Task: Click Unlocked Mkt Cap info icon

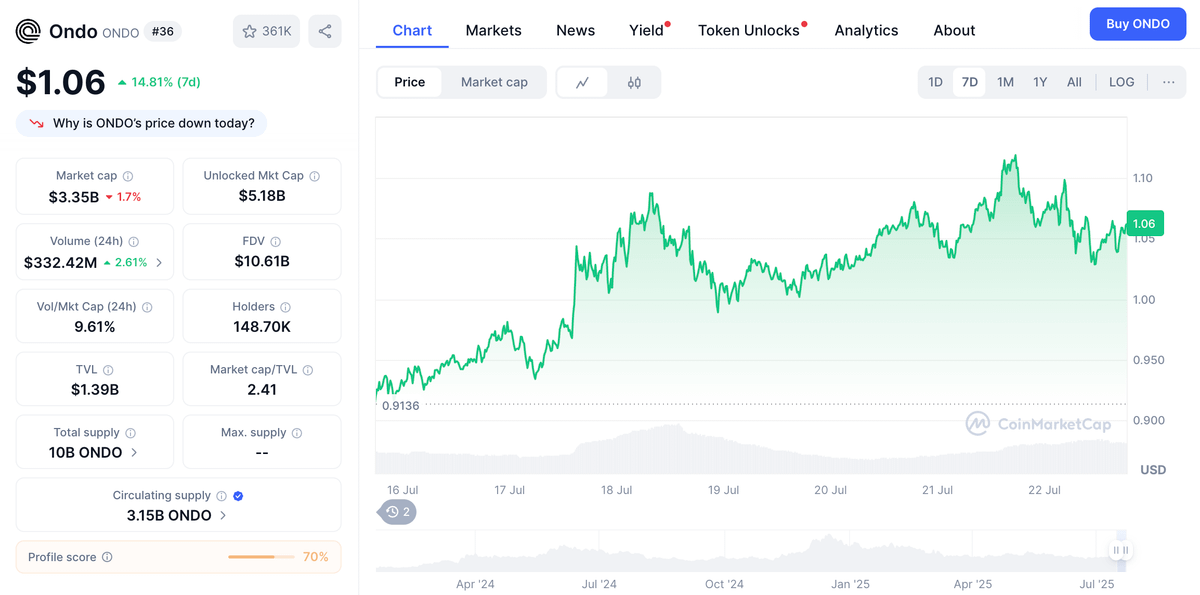Action: tap(314, 176)
